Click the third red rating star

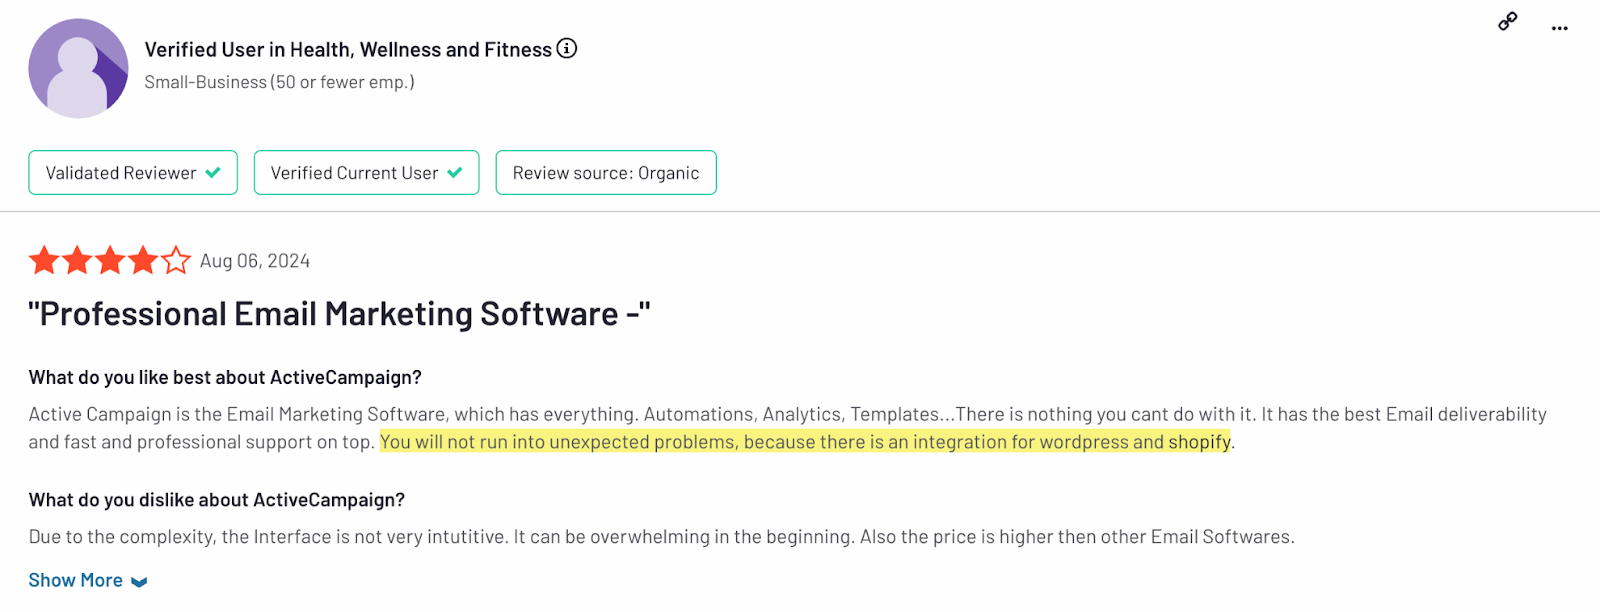click(x=110, y=261)
